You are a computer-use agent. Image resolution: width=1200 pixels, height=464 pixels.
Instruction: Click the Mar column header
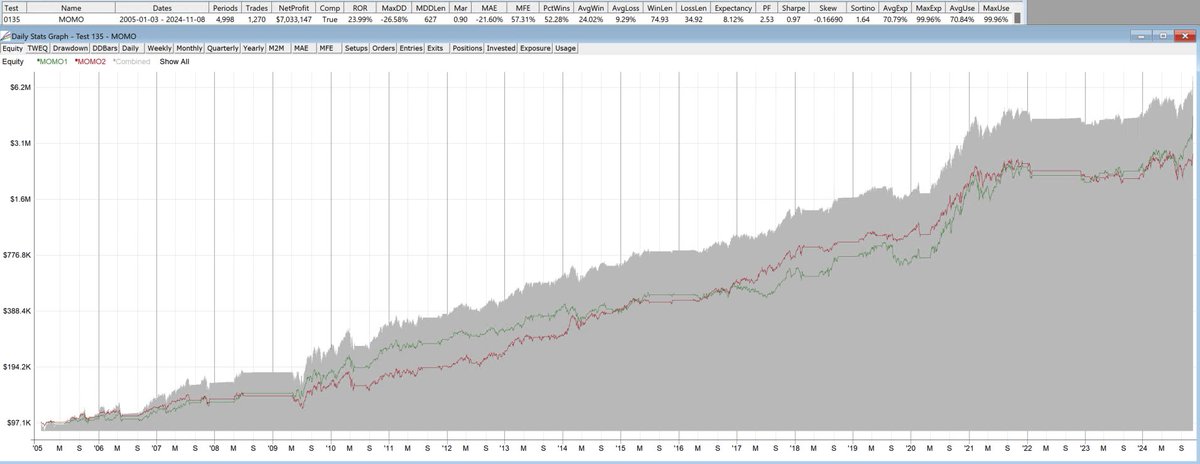[462, 8]
